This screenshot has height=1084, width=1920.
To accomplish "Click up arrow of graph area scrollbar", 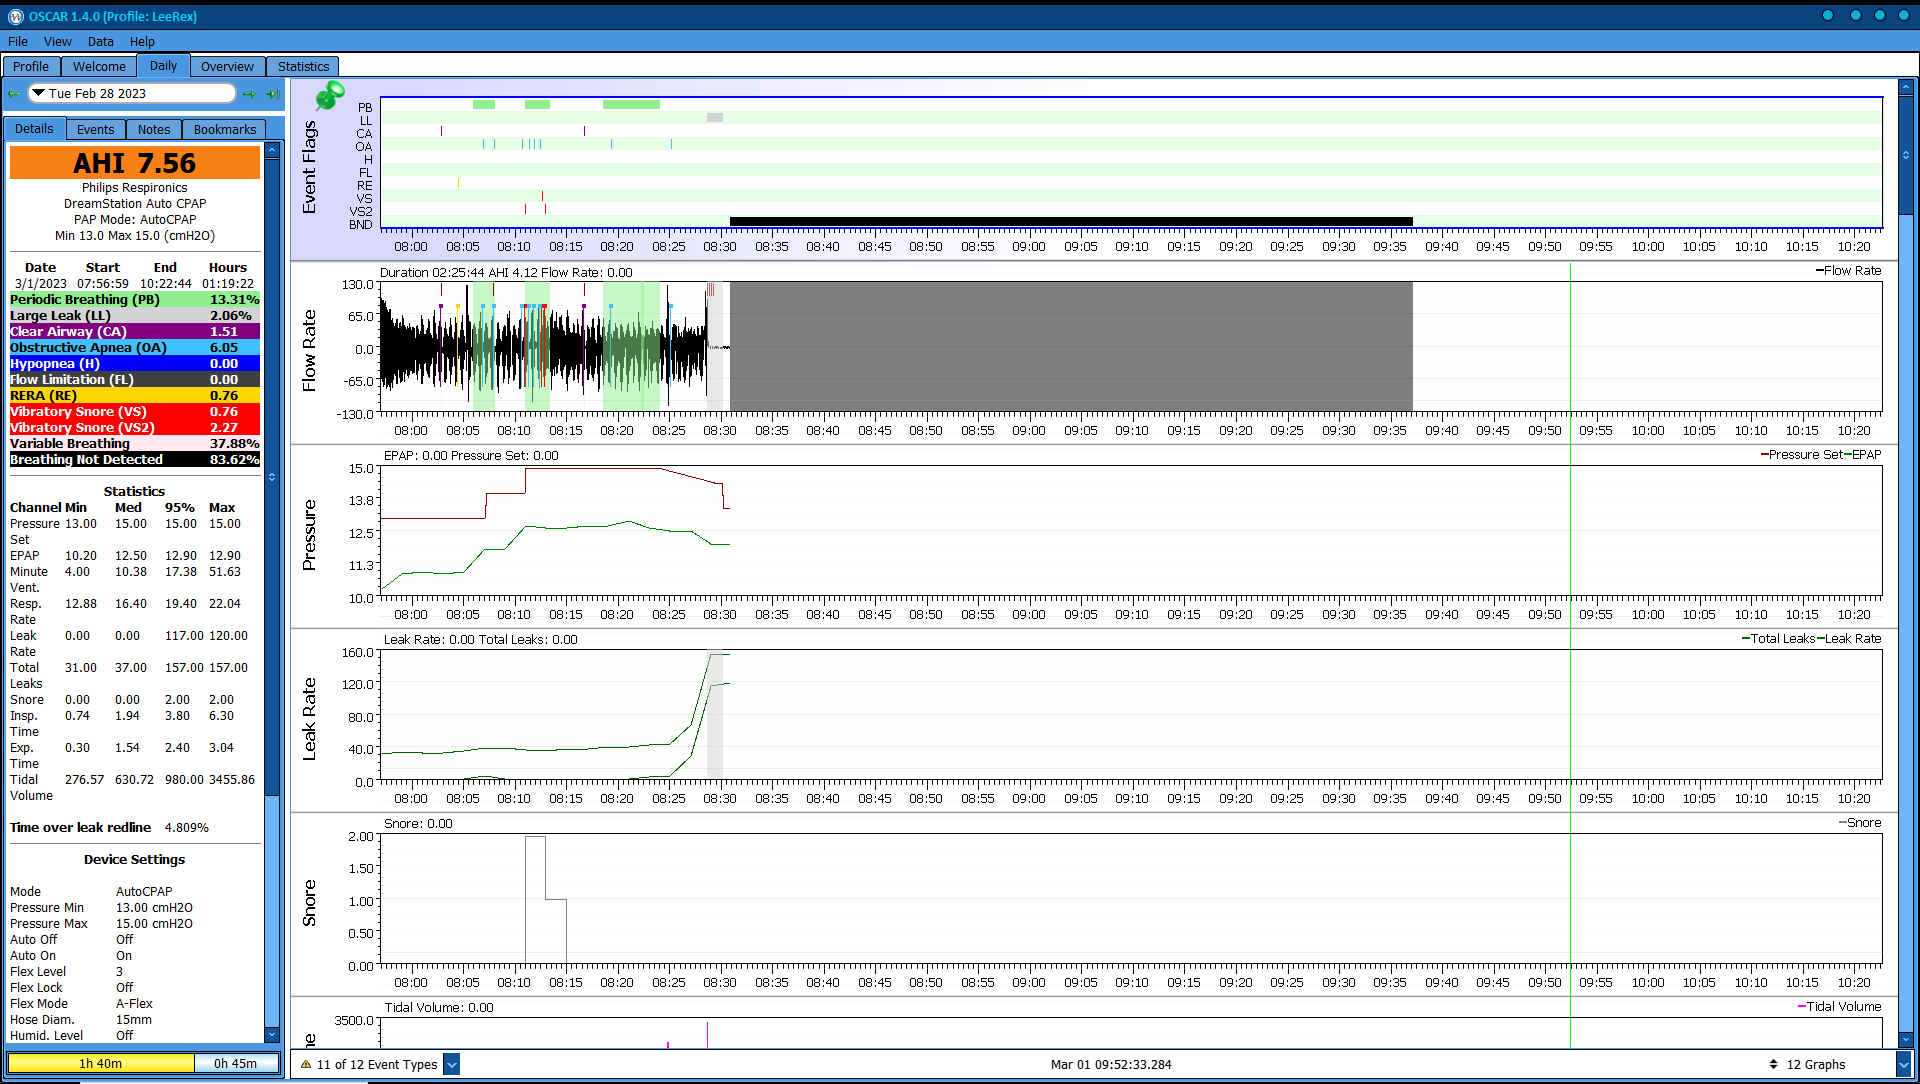I will coord(1906,88).
